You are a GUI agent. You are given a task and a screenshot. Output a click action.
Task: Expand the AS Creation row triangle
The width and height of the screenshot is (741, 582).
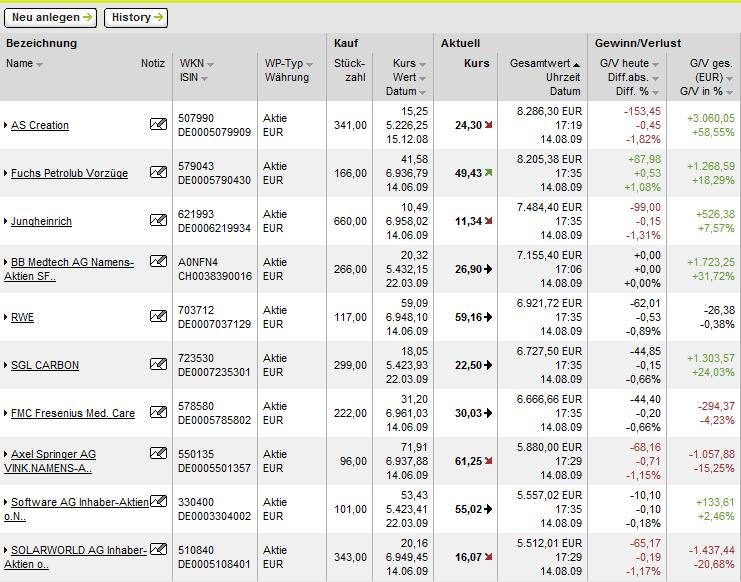(6, 125)
